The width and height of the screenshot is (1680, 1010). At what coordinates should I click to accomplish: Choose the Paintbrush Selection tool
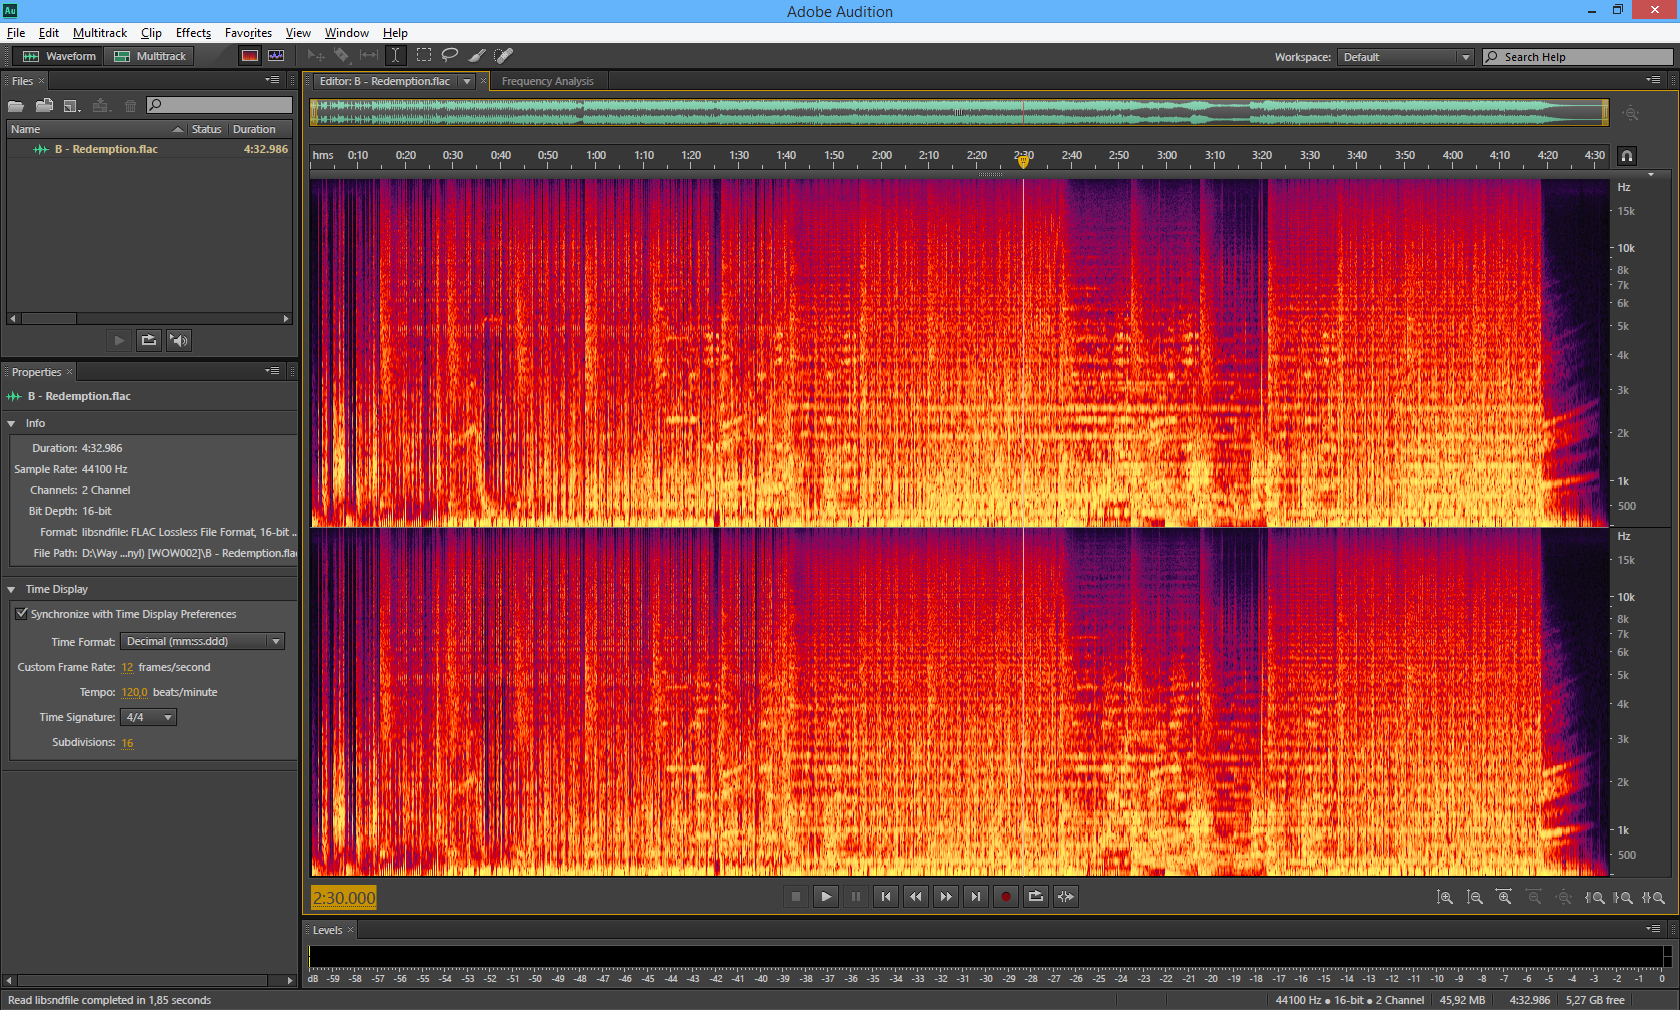coord(477,56)
